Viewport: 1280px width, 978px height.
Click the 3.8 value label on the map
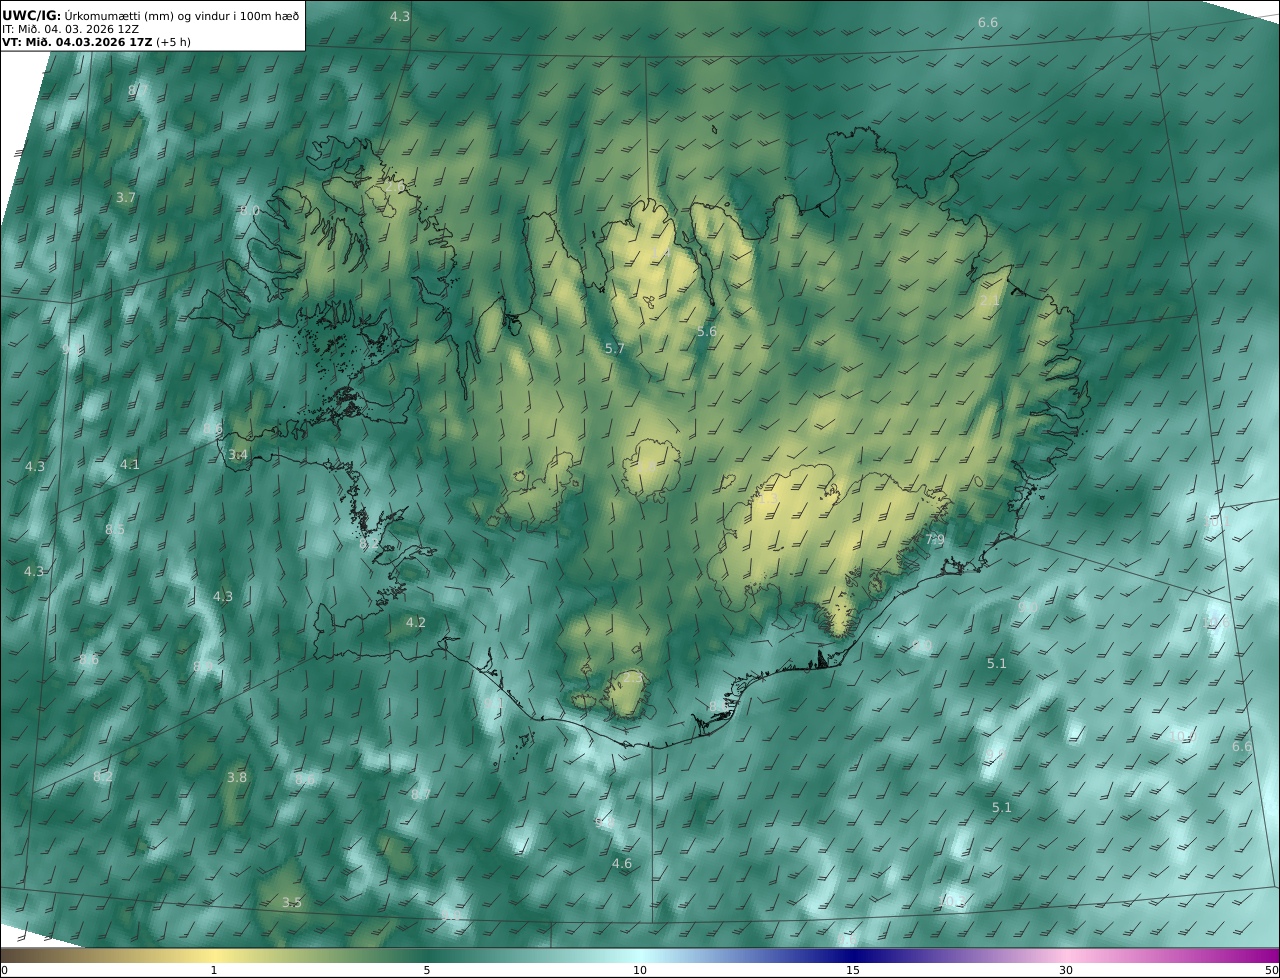click(236, 778)
